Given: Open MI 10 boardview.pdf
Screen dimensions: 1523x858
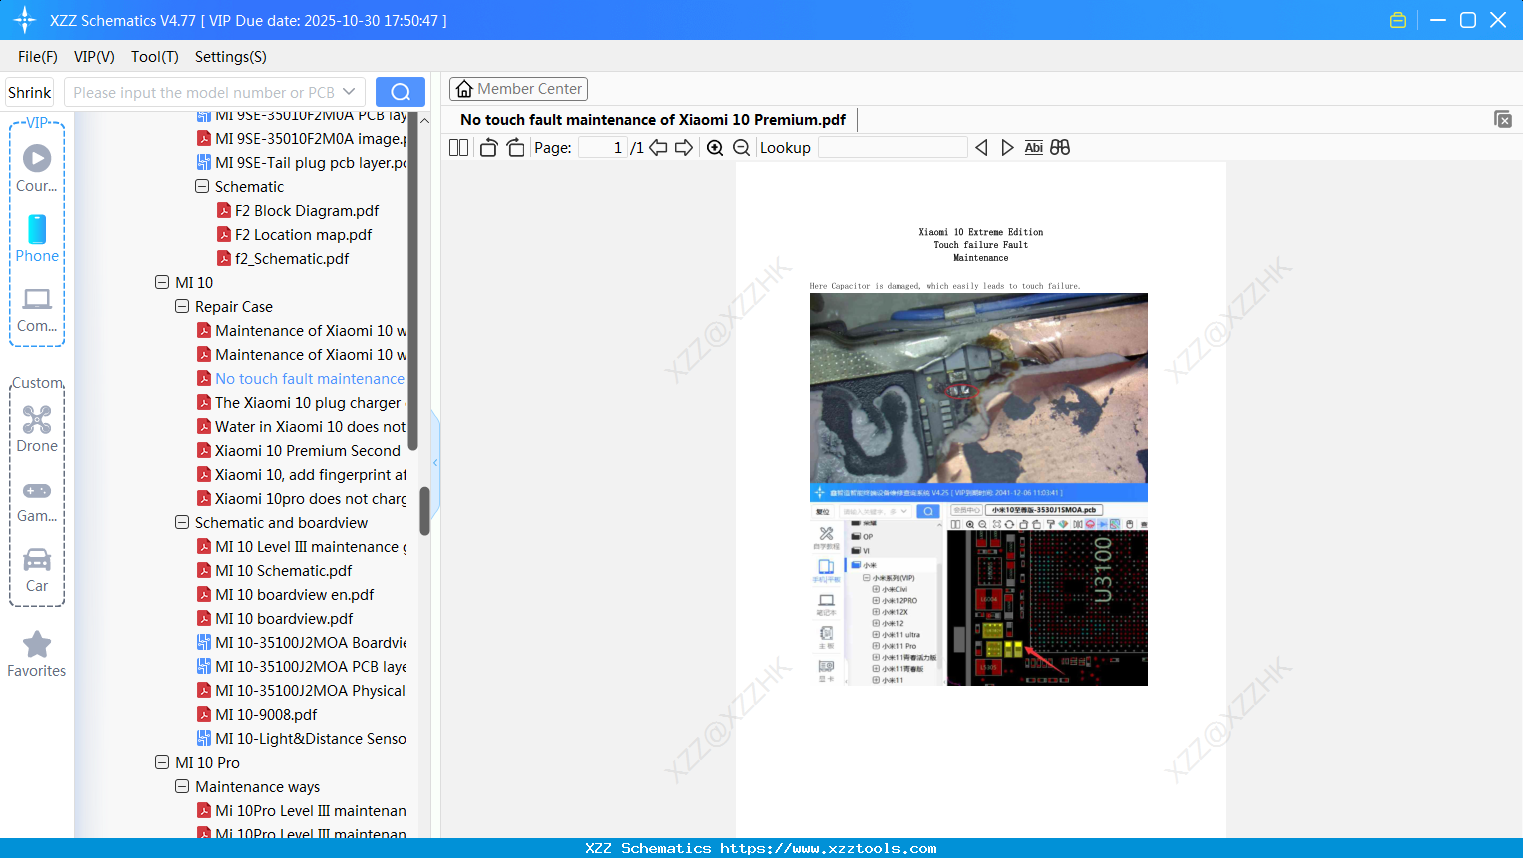Looking at the screenshot, I should coord(275,618).
